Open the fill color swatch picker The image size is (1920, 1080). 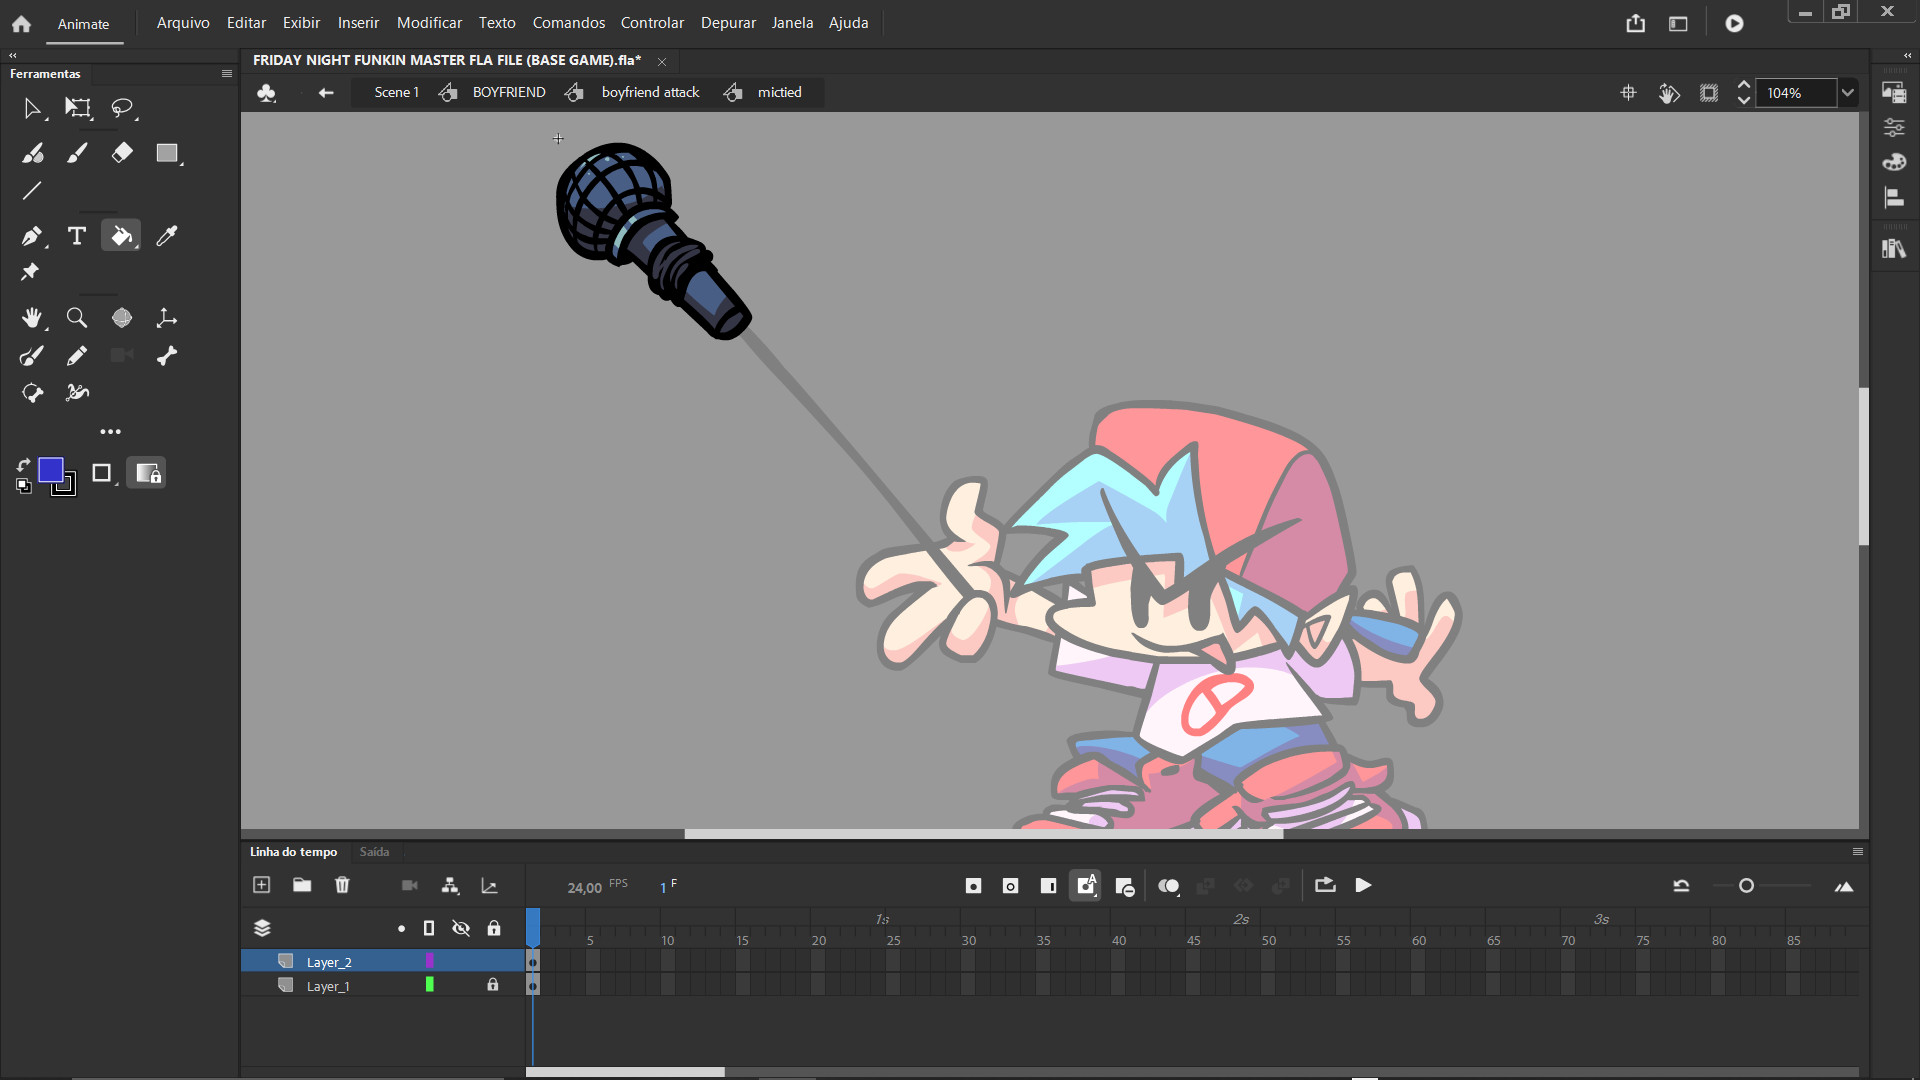click(x=52, y=470)
